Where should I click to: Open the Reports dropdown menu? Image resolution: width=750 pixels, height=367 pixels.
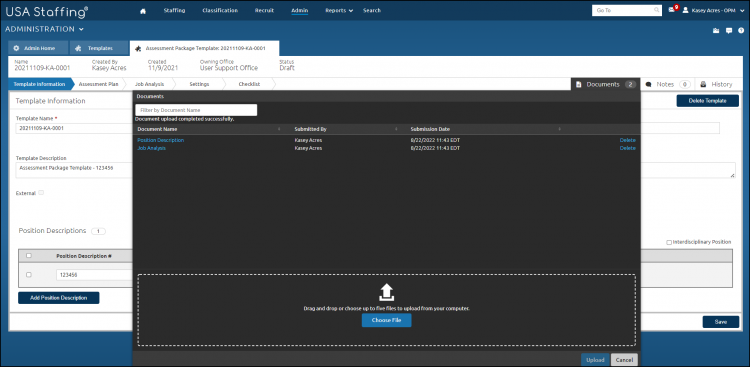pos(339,11)
